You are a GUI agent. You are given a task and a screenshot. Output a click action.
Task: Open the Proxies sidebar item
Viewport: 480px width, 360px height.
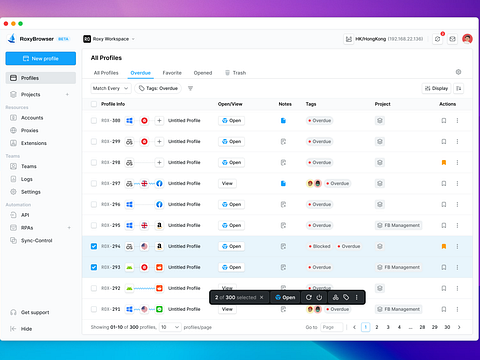pos(30,130)
